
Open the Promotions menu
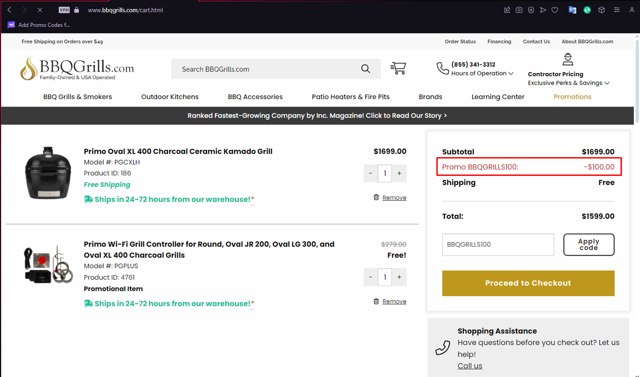(572, 97)
